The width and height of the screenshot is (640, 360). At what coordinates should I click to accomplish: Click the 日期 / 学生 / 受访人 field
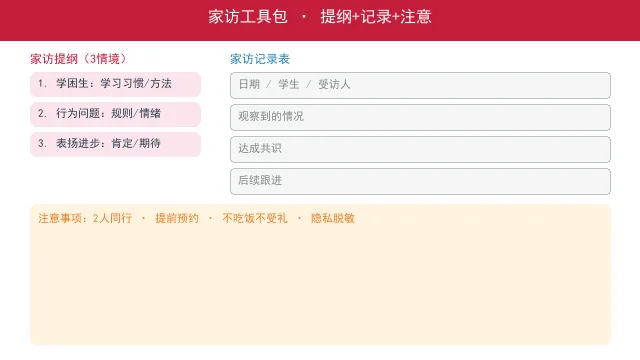tap(420, 85)
